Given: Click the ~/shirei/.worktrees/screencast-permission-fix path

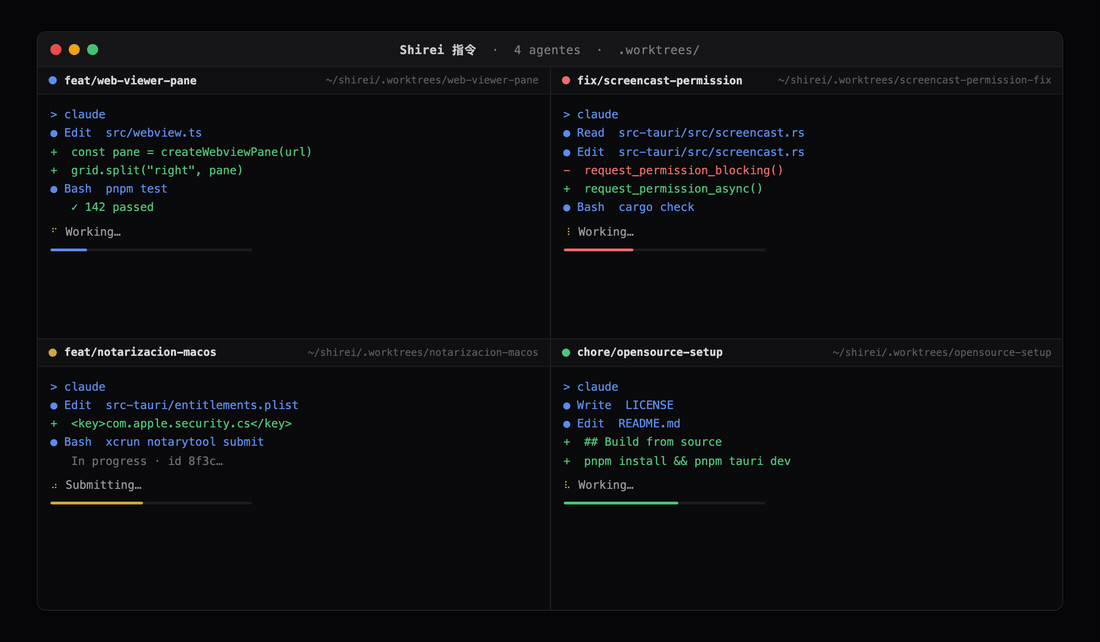Looking at the screenshot, I should [914, 80].
